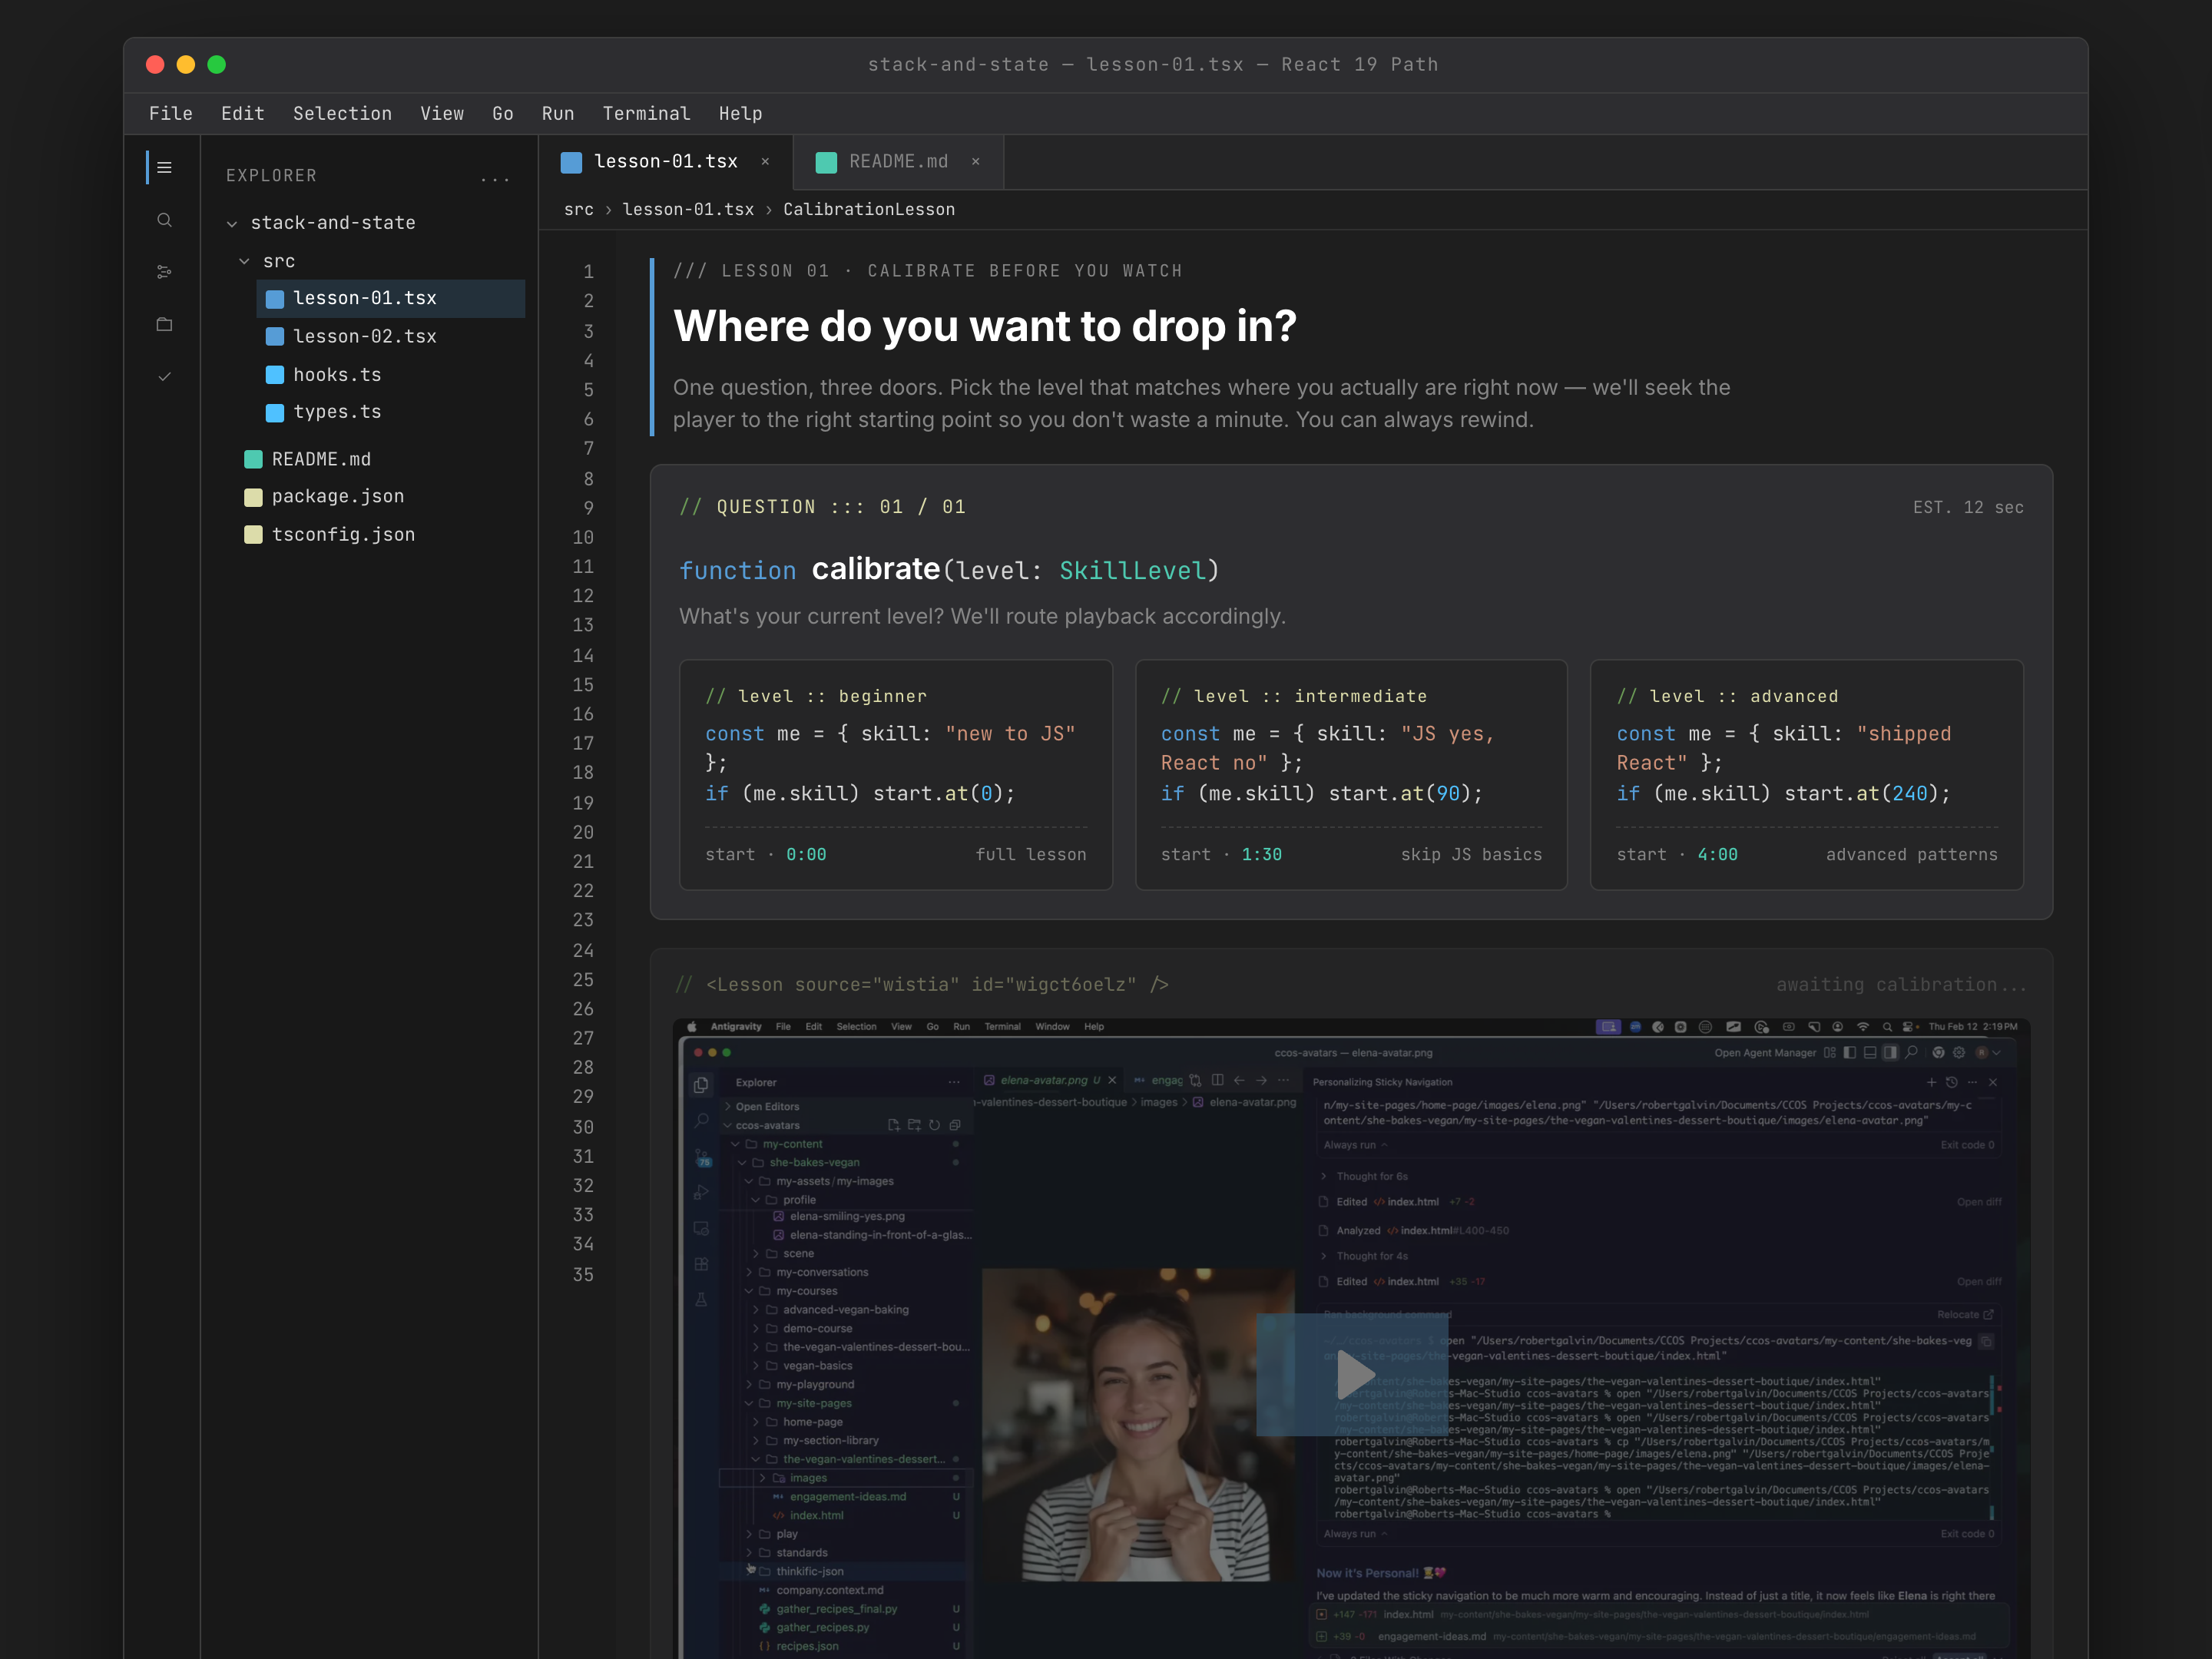Open the Selection menu
The height and width of the screenshot is (1659, 2212).
click(342, 114)
